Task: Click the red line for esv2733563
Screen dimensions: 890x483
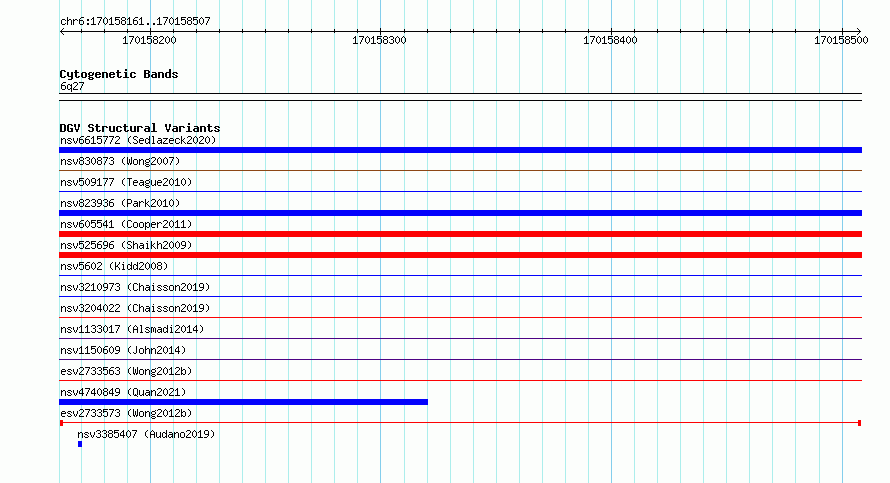Action: coord(460,380)
